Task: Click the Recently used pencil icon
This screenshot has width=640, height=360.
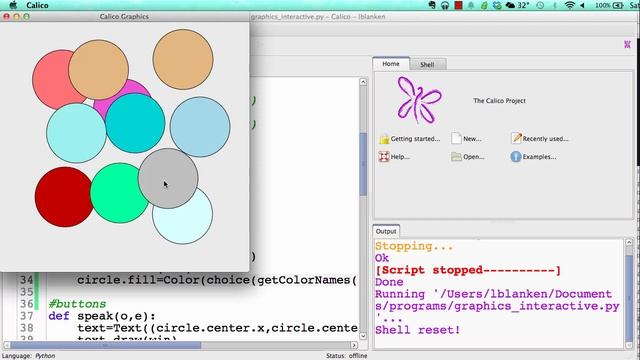Action: (x=516, y=138)
